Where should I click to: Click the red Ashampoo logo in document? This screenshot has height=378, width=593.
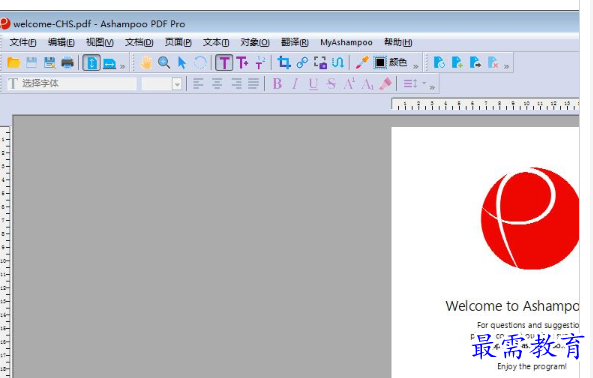530,218
